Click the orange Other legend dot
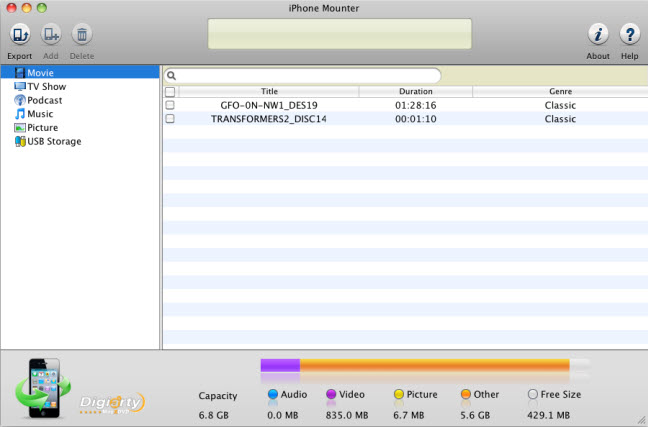This screenshot has height=427, width=648. click(466, 394)
